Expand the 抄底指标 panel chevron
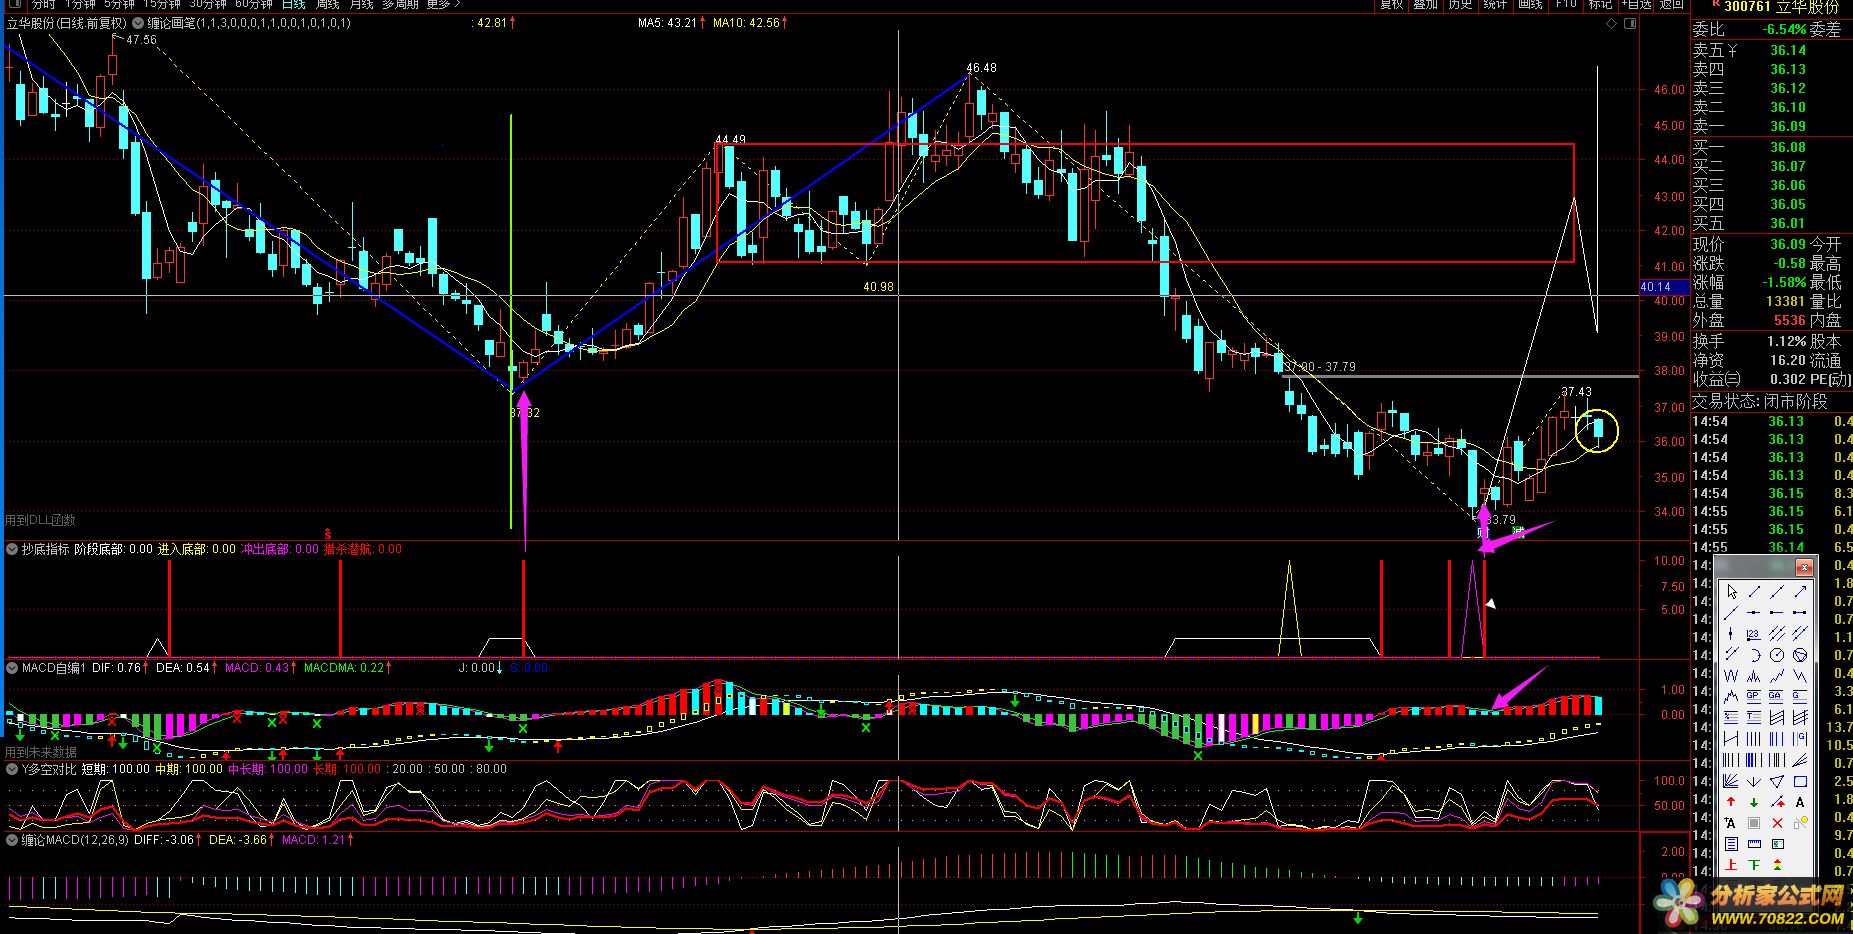The height and width of the screenshot is (934, 1853). coord(12,549)
